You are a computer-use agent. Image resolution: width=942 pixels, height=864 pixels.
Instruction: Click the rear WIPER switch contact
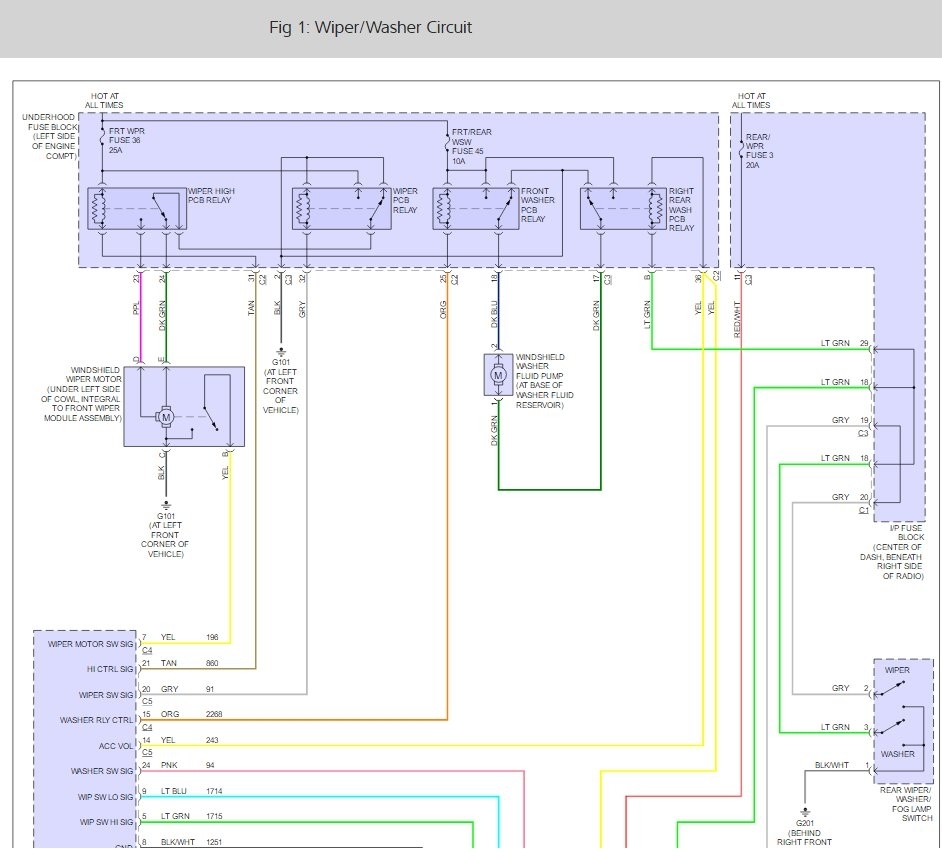coord(892,689)
